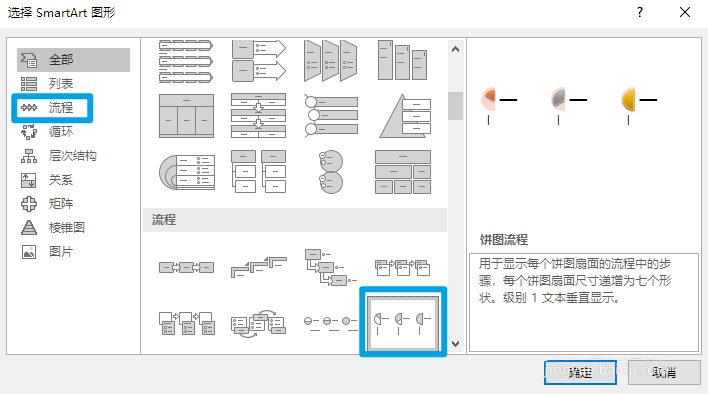The height and width of the screenshot is (394, 708).
Task: Pick the three stacked horizontal arrows list layout
Action: click(x=186, y=61)
